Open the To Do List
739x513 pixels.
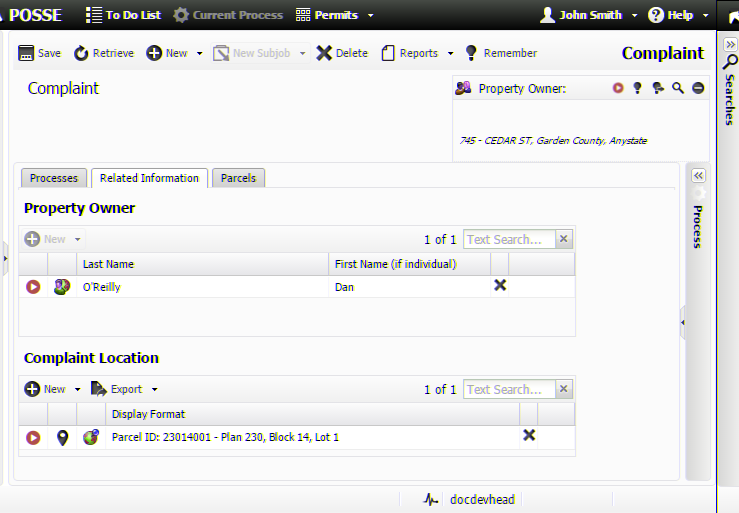pyautogui.click(x=123, y=15)
